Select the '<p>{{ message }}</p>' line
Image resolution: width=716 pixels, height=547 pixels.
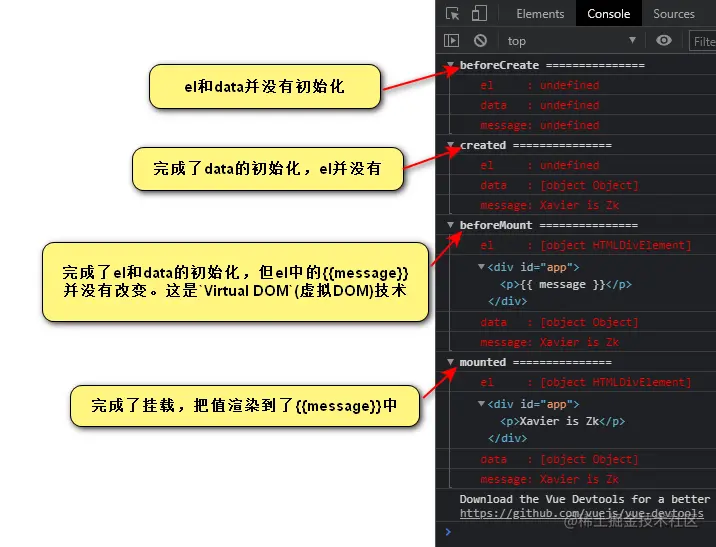point(566,284)
